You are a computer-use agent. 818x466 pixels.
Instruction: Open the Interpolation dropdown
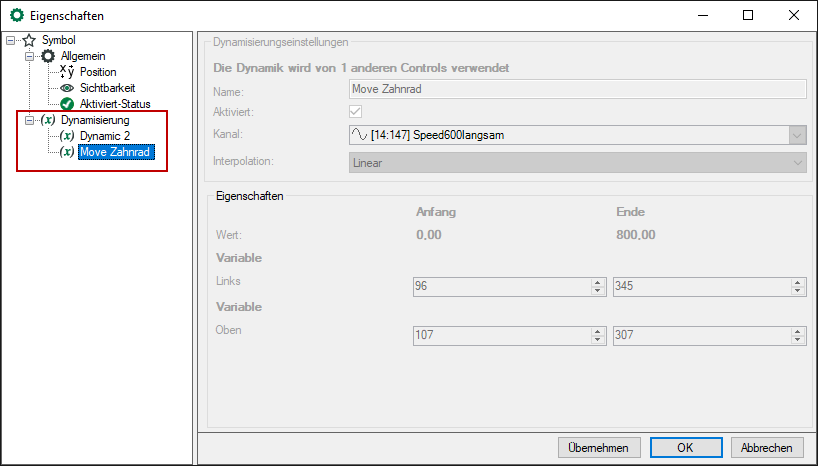pos(797,162)
